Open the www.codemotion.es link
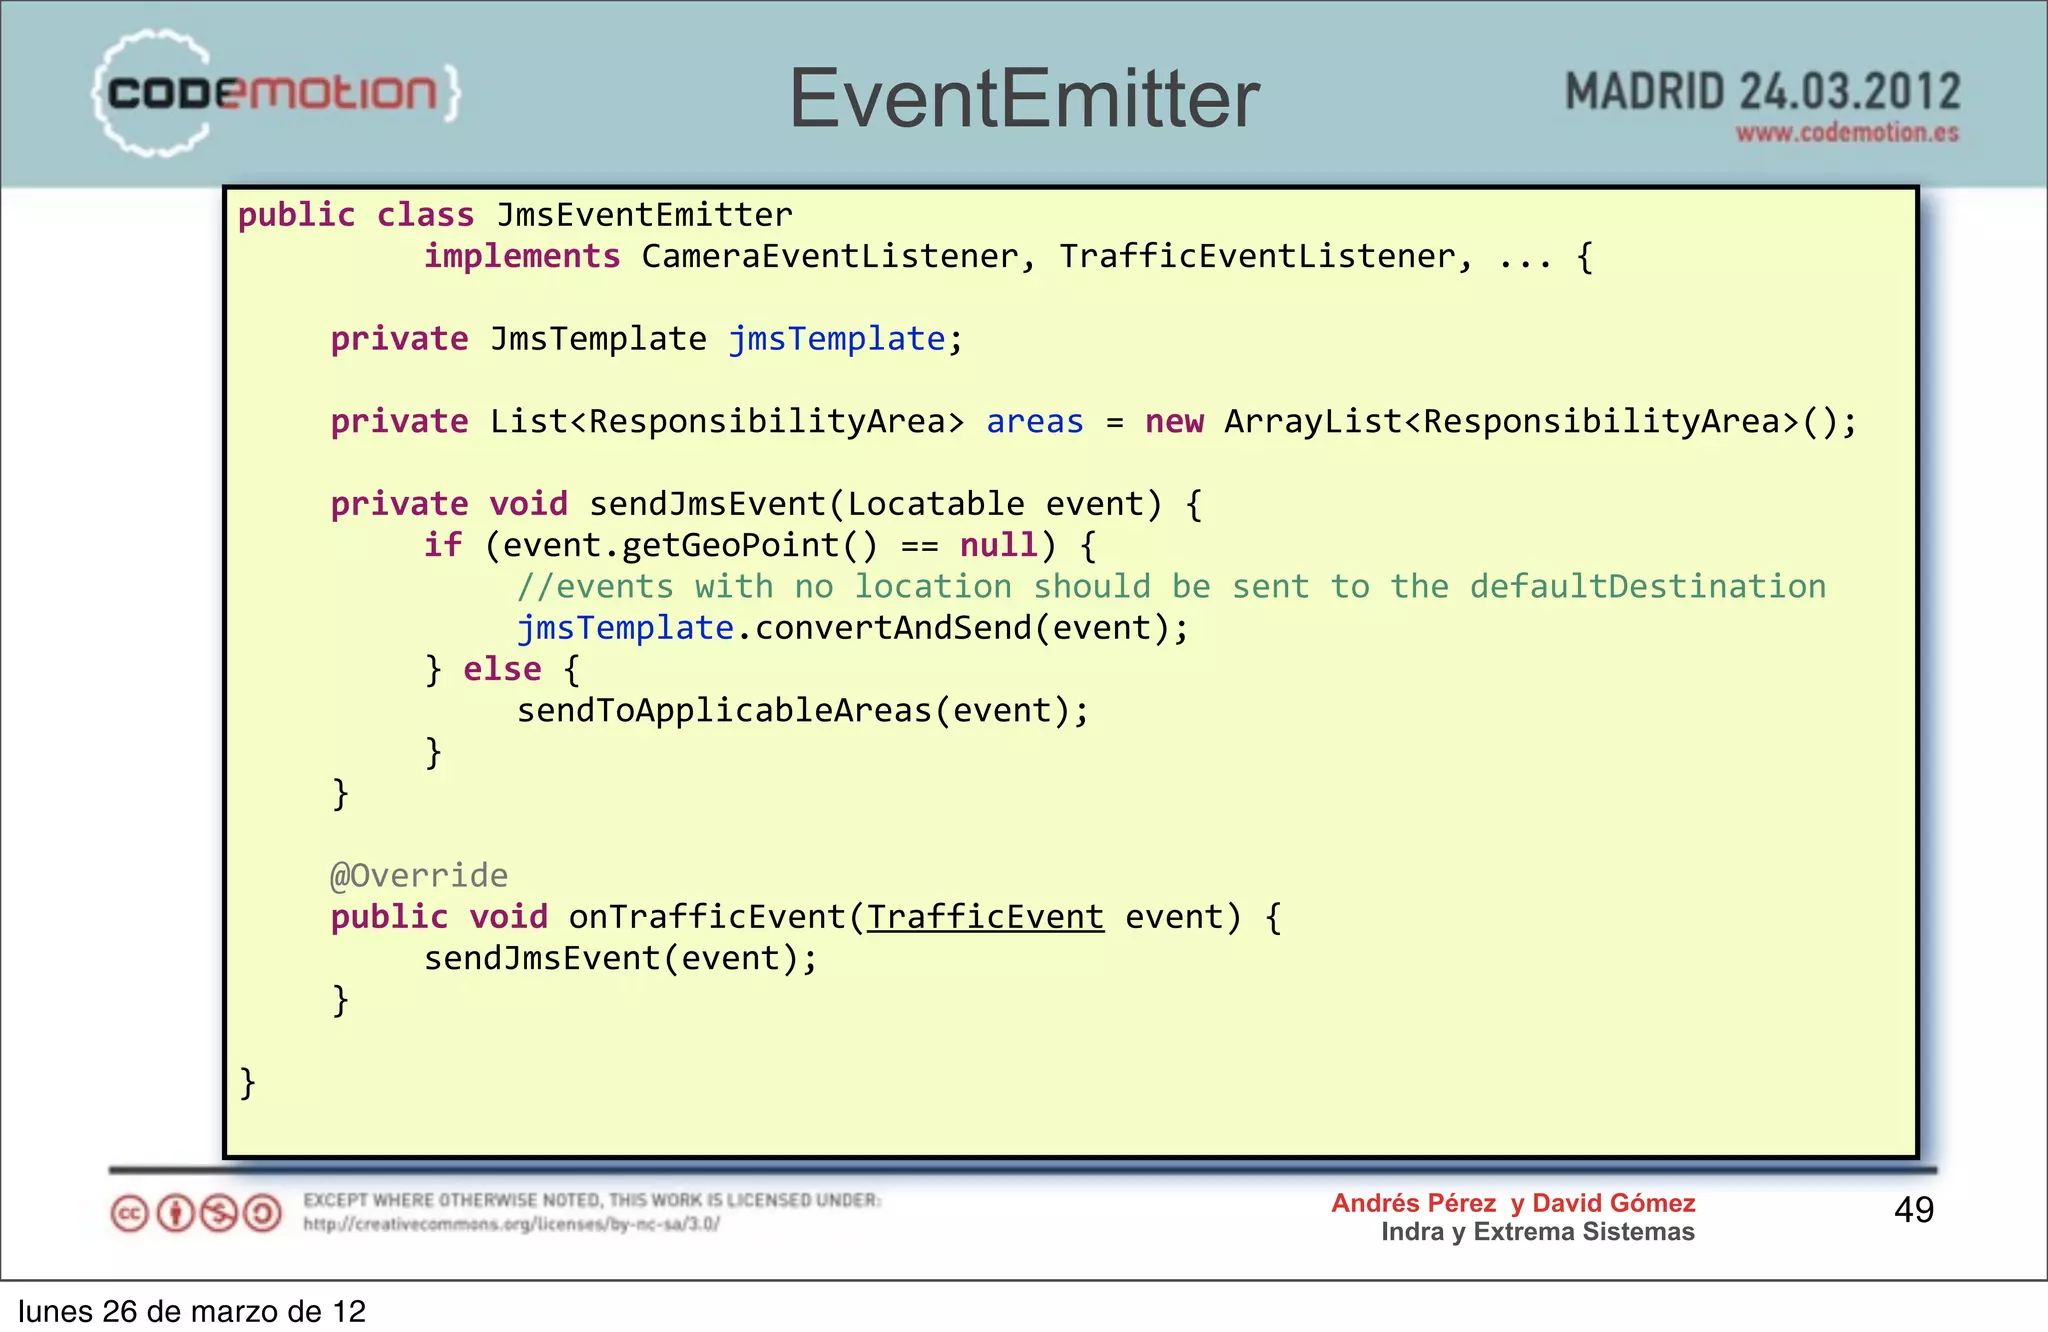This screenshot has width=2048, height=1332. (x=1846, y=133)
